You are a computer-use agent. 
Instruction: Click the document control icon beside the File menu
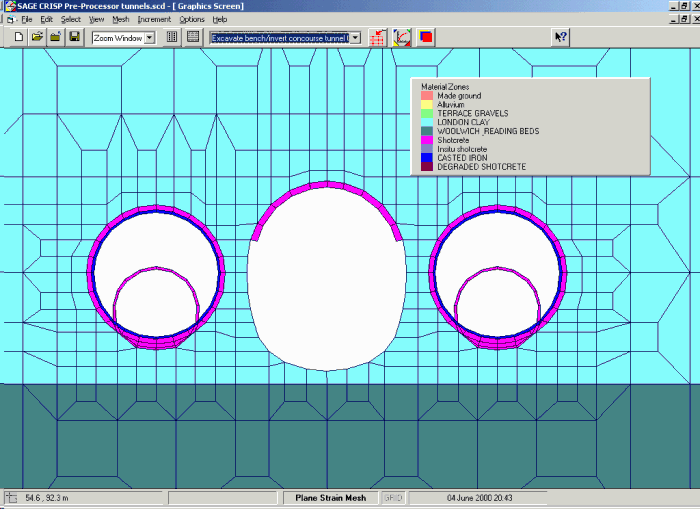coord(11,20)
